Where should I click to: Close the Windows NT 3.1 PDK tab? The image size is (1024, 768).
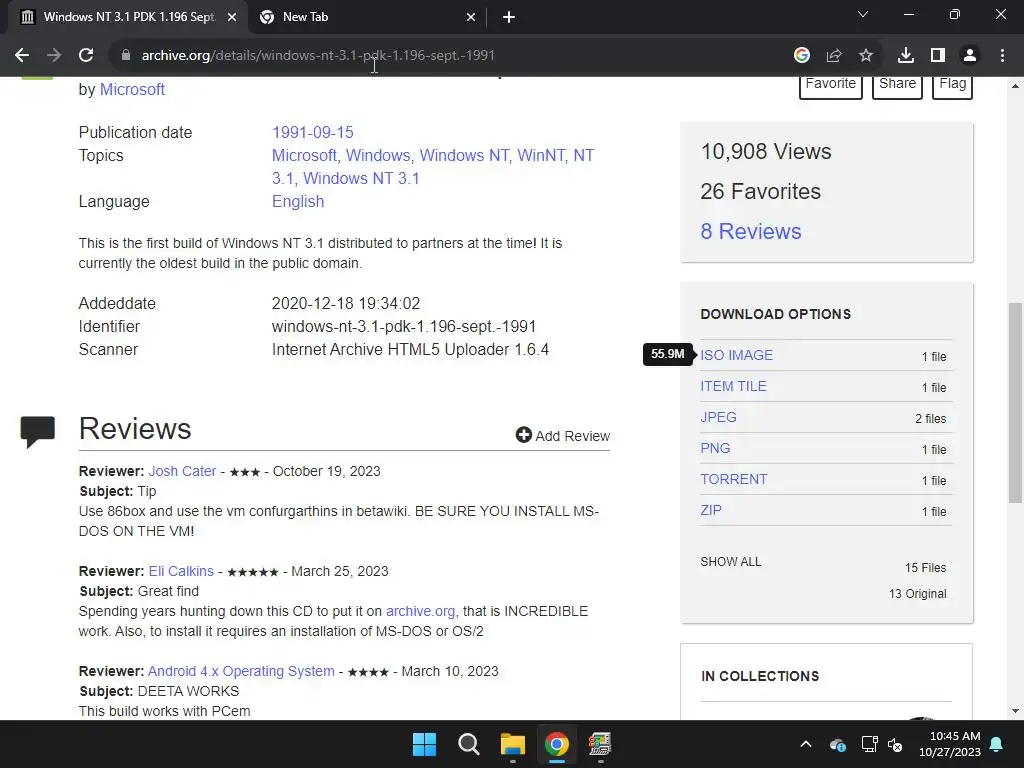coord(232,18)
